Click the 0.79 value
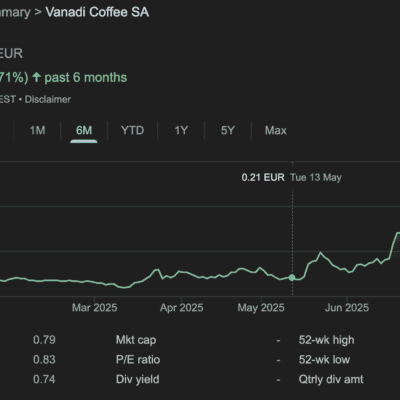Image resolution: width=400 pixels, height=400 pixels. tap(44, 340)
